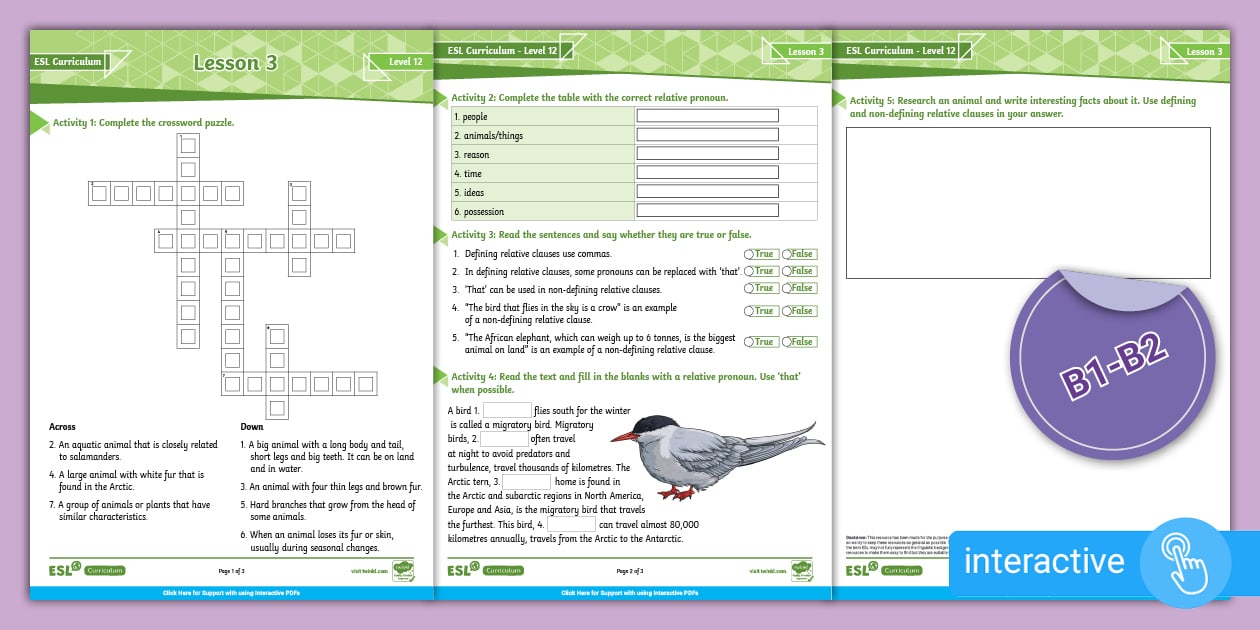Click the Twinkl logo on page 1
The image size is (1260, 630).
coord(404,570)
